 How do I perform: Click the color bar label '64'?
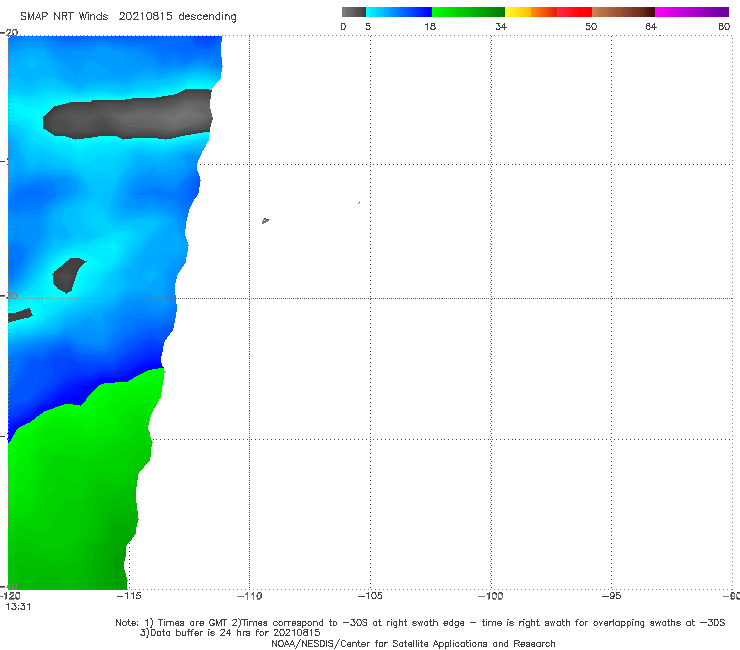(651, 26)
